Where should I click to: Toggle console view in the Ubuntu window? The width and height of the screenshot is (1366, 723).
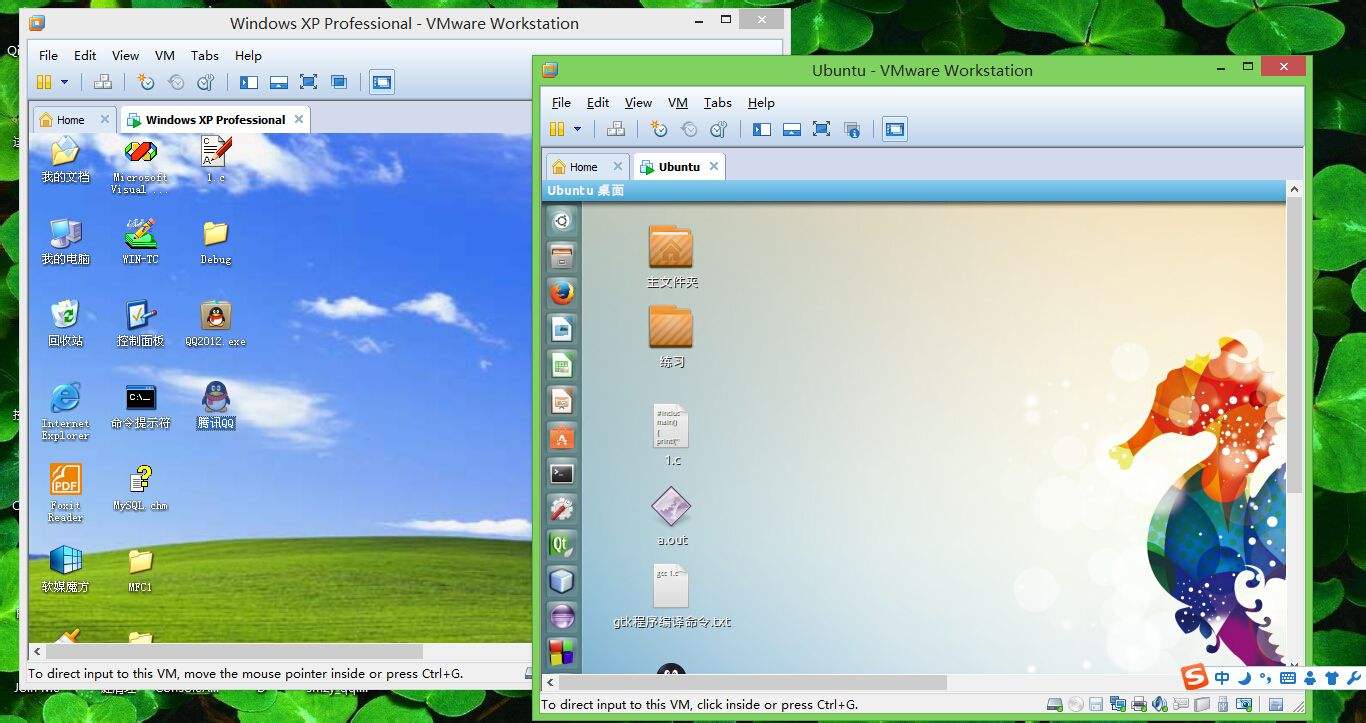coord(895,128)
